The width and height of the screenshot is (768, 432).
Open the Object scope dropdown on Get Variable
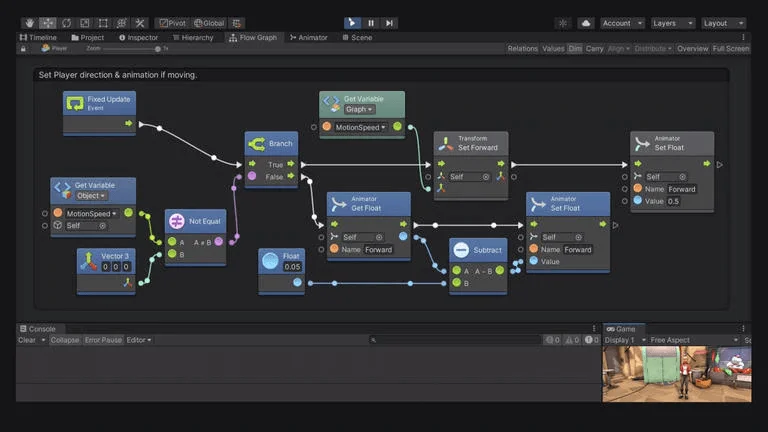[91, 195]
